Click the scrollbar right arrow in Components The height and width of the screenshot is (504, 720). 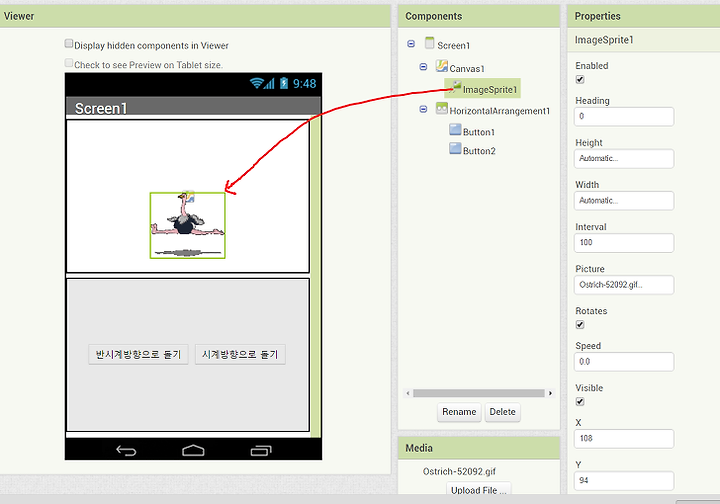550,393
